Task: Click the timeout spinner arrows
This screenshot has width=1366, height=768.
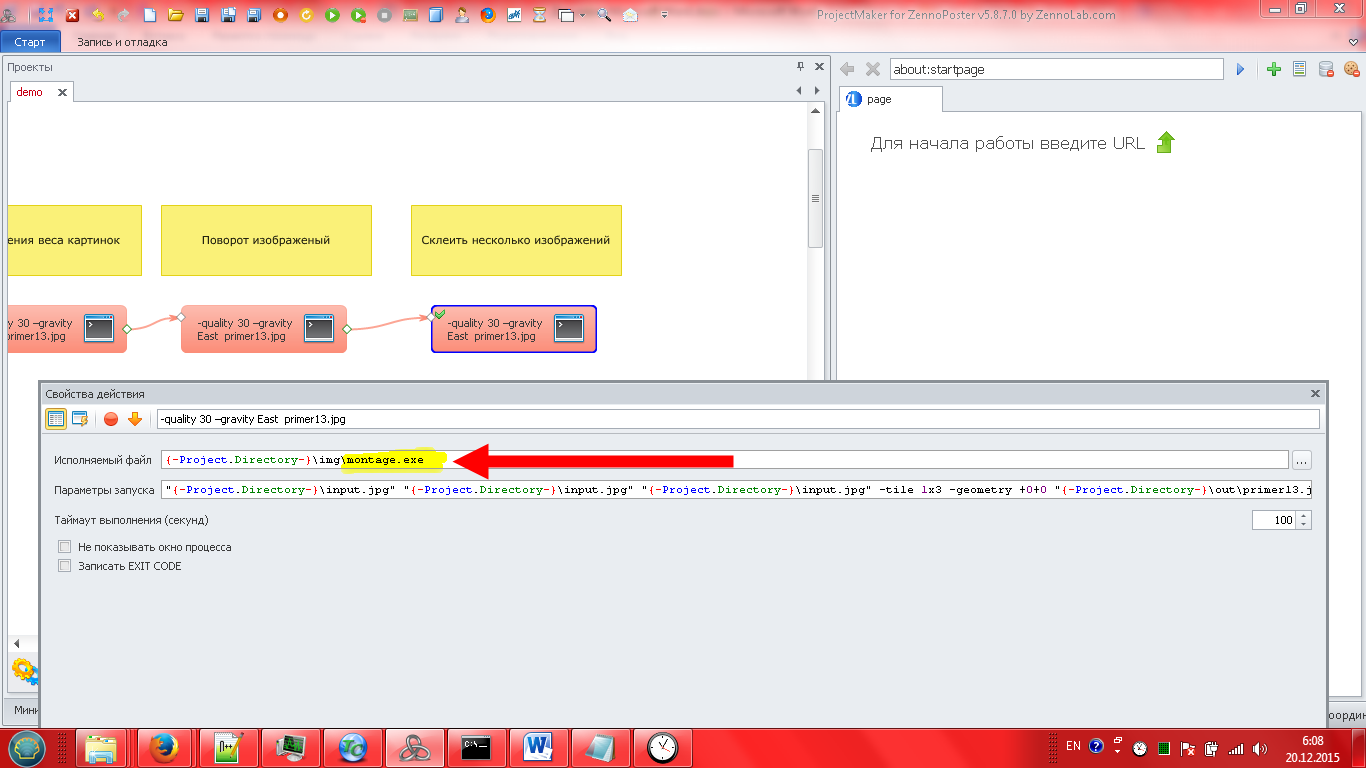Action: 1304,520
